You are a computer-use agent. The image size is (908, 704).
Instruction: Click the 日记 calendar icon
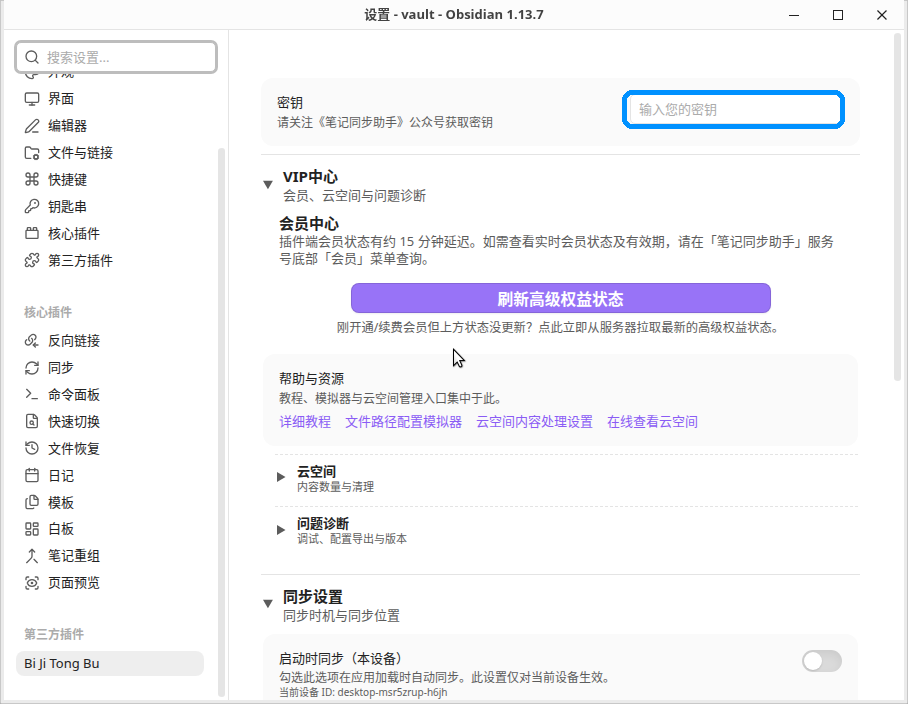32,476
